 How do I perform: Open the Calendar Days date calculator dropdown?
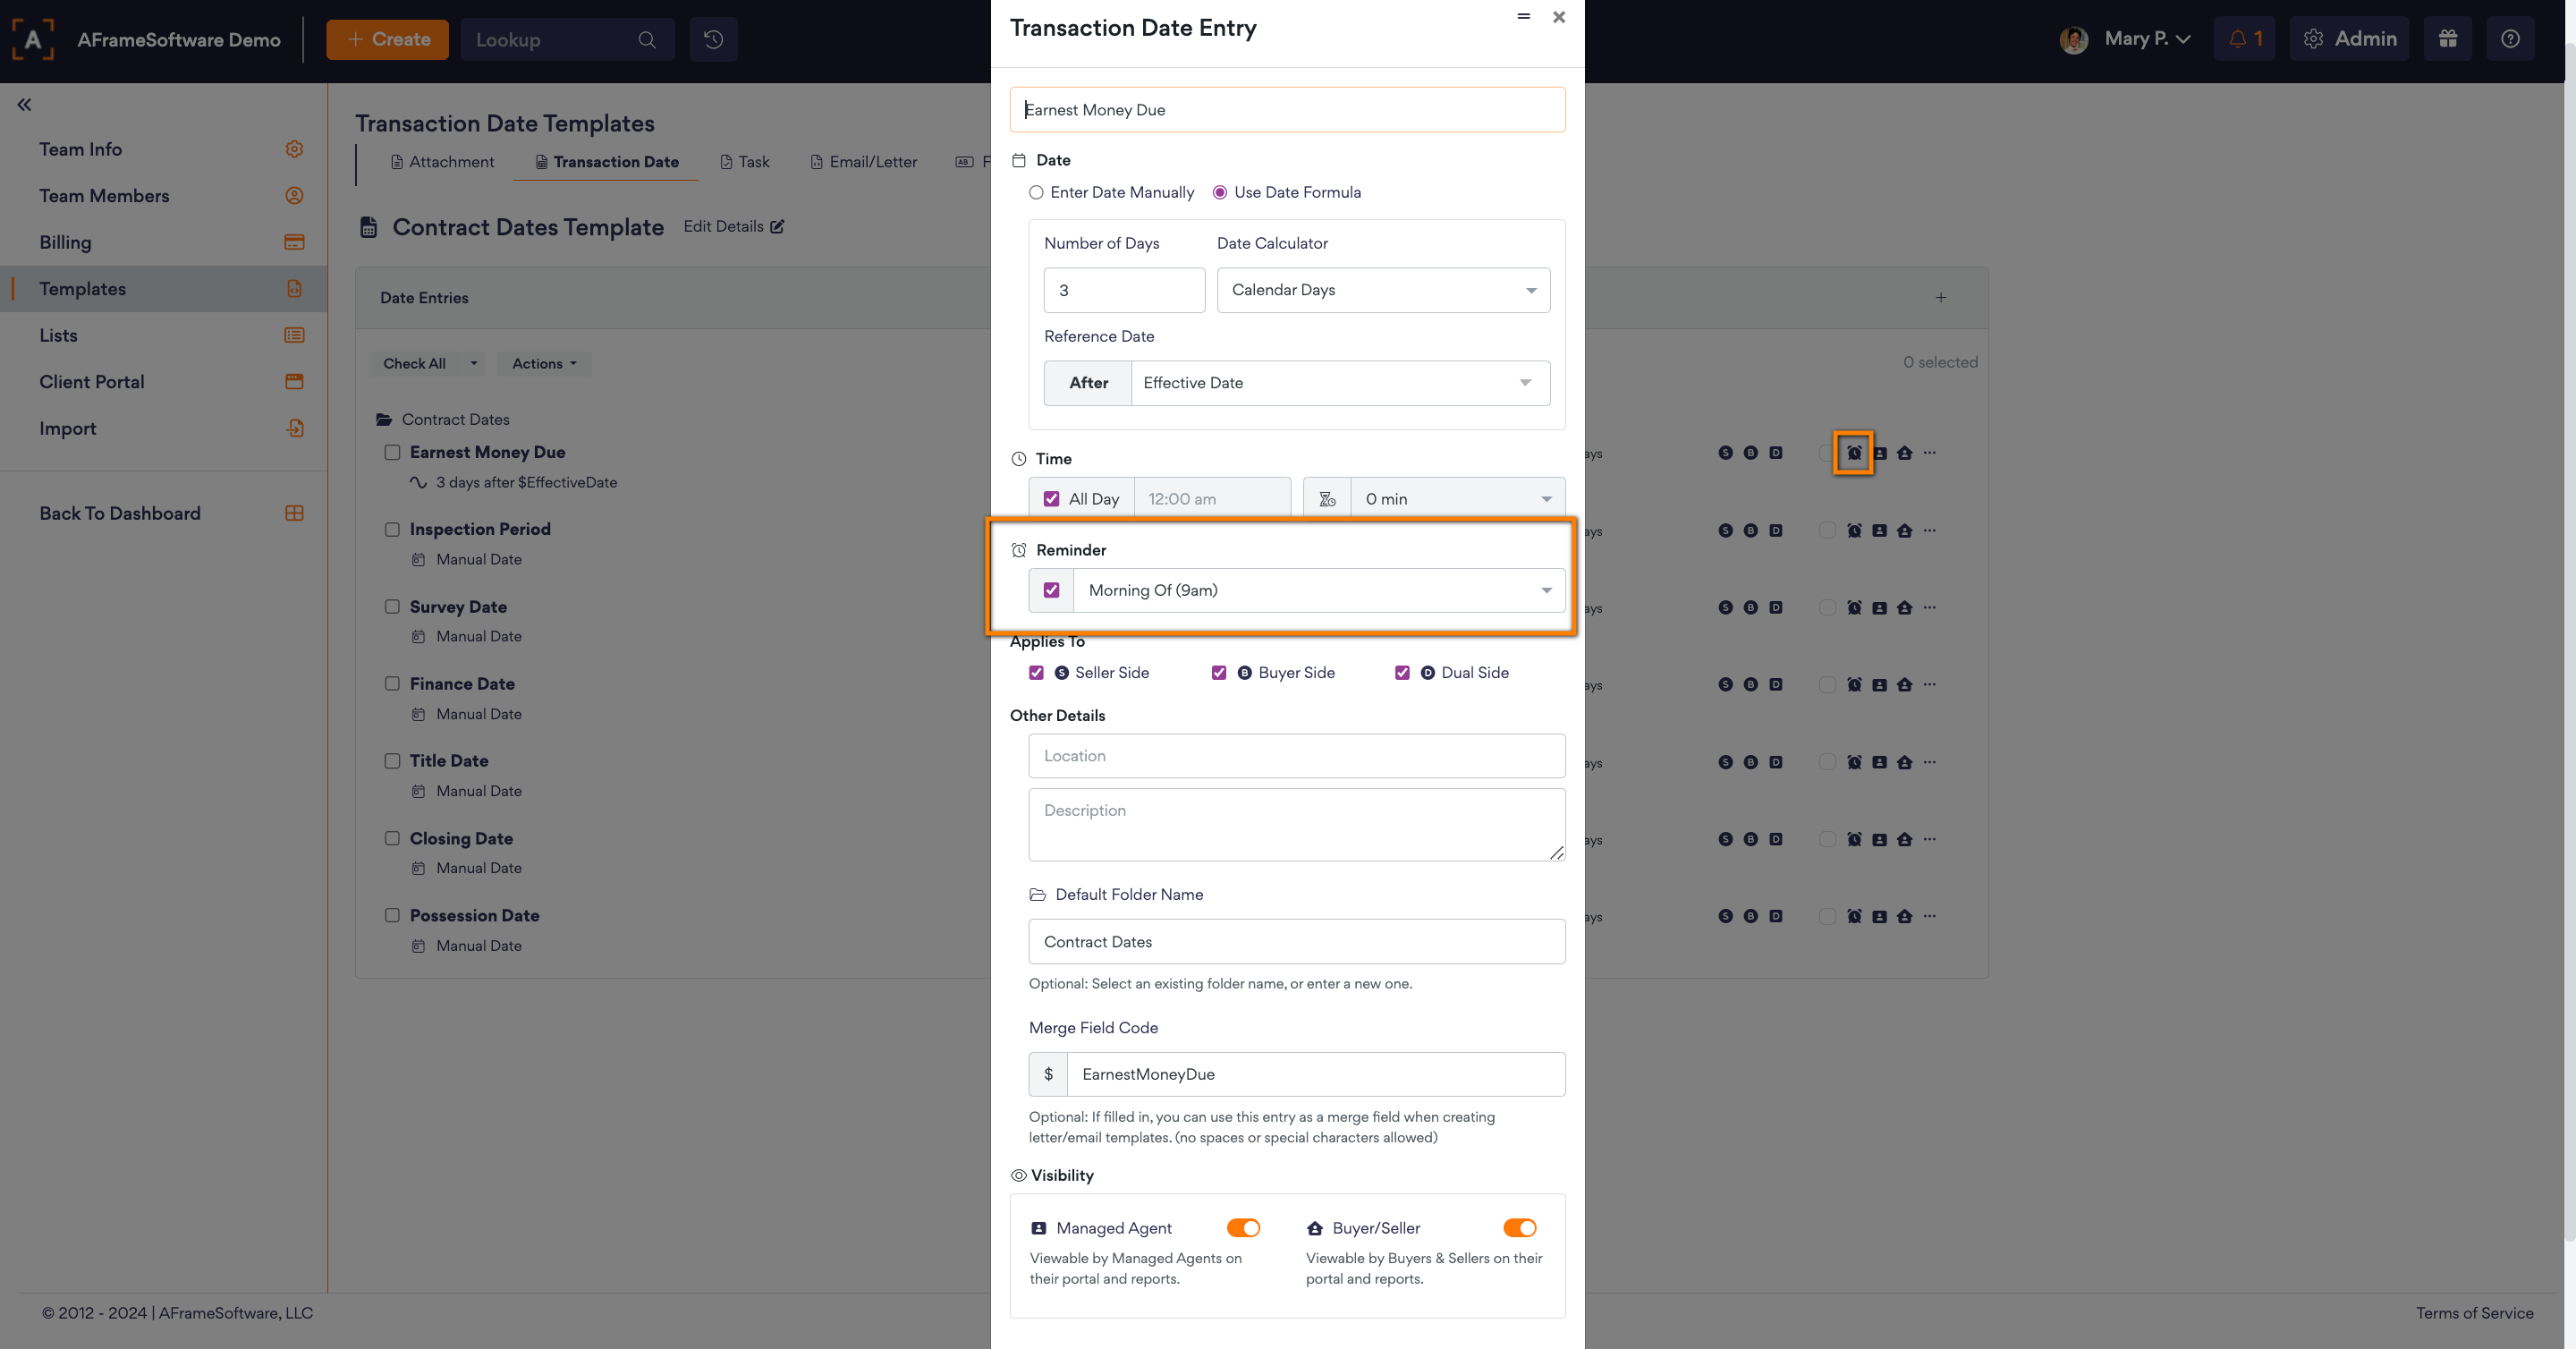[1383, 290]
